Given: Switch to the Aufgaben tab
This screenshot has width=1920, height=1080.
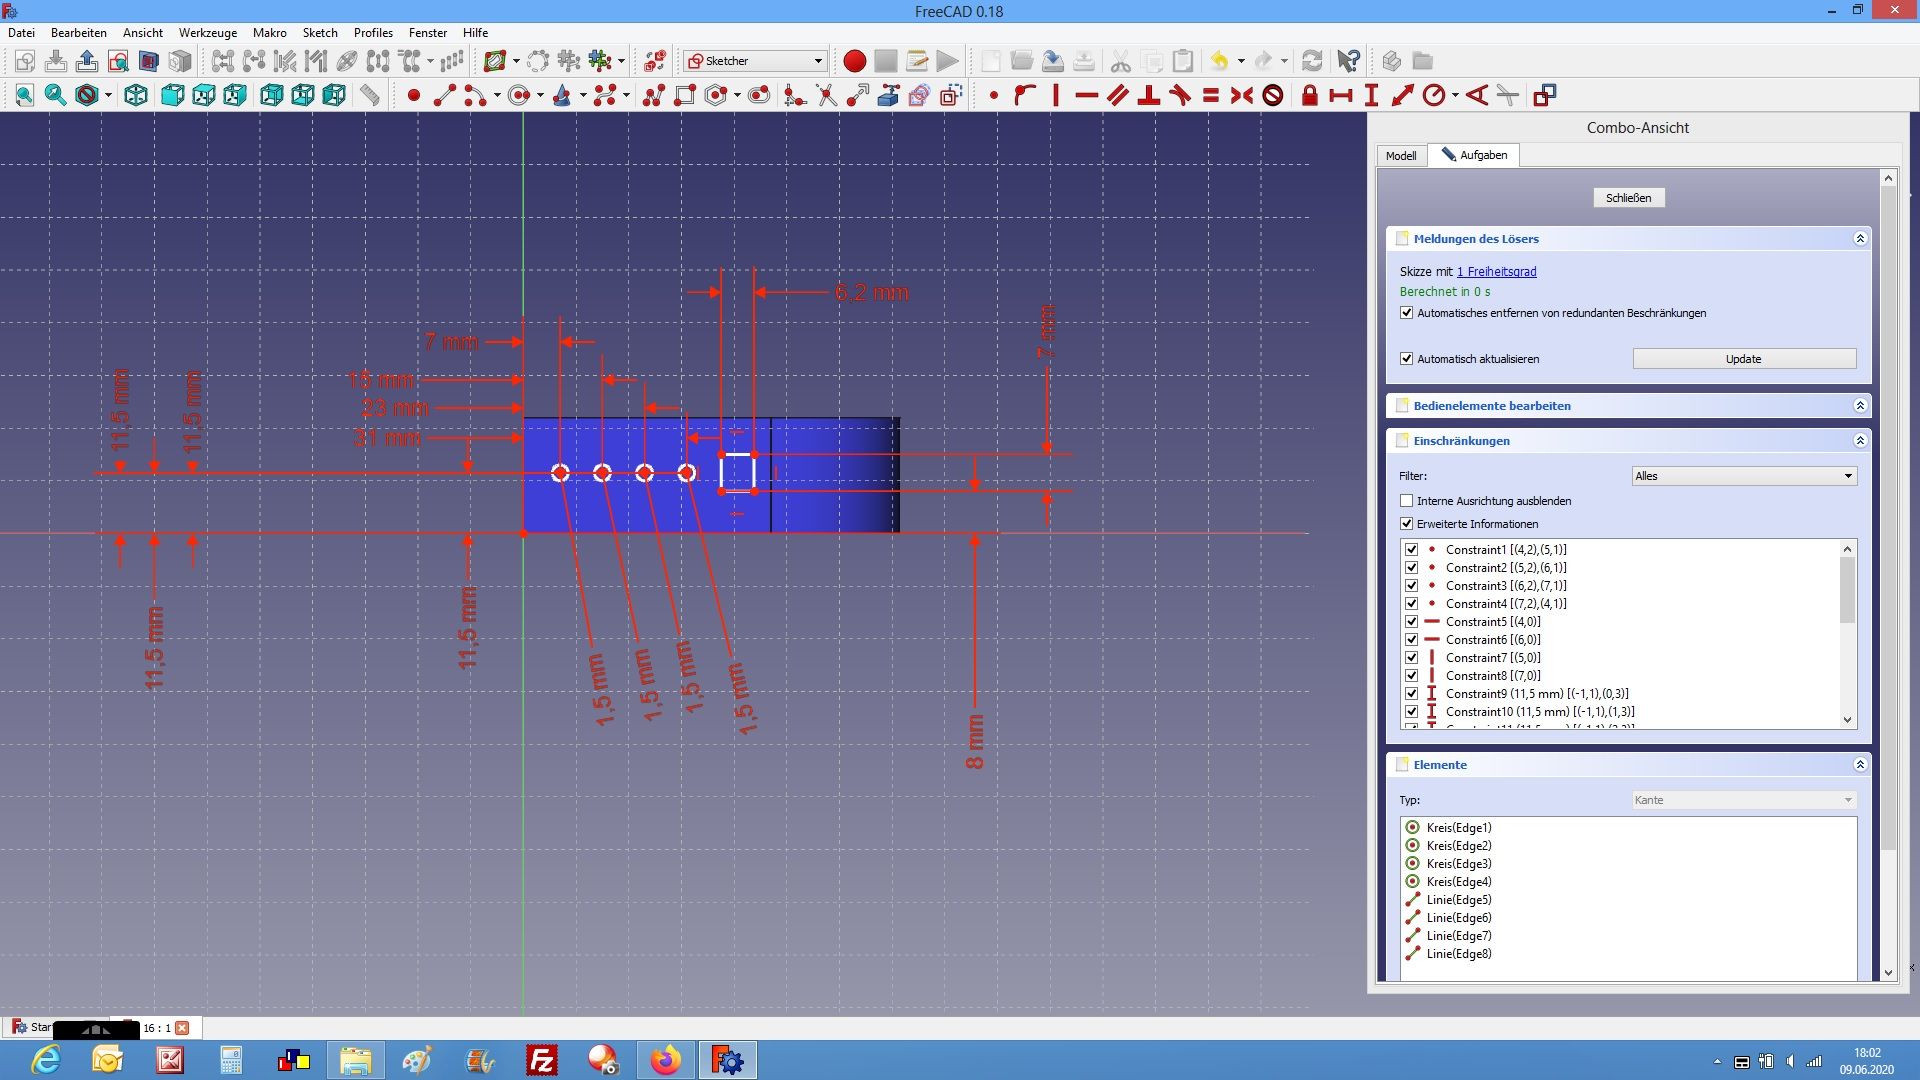Looking at the screenshot, I should tap(1474, 155).
